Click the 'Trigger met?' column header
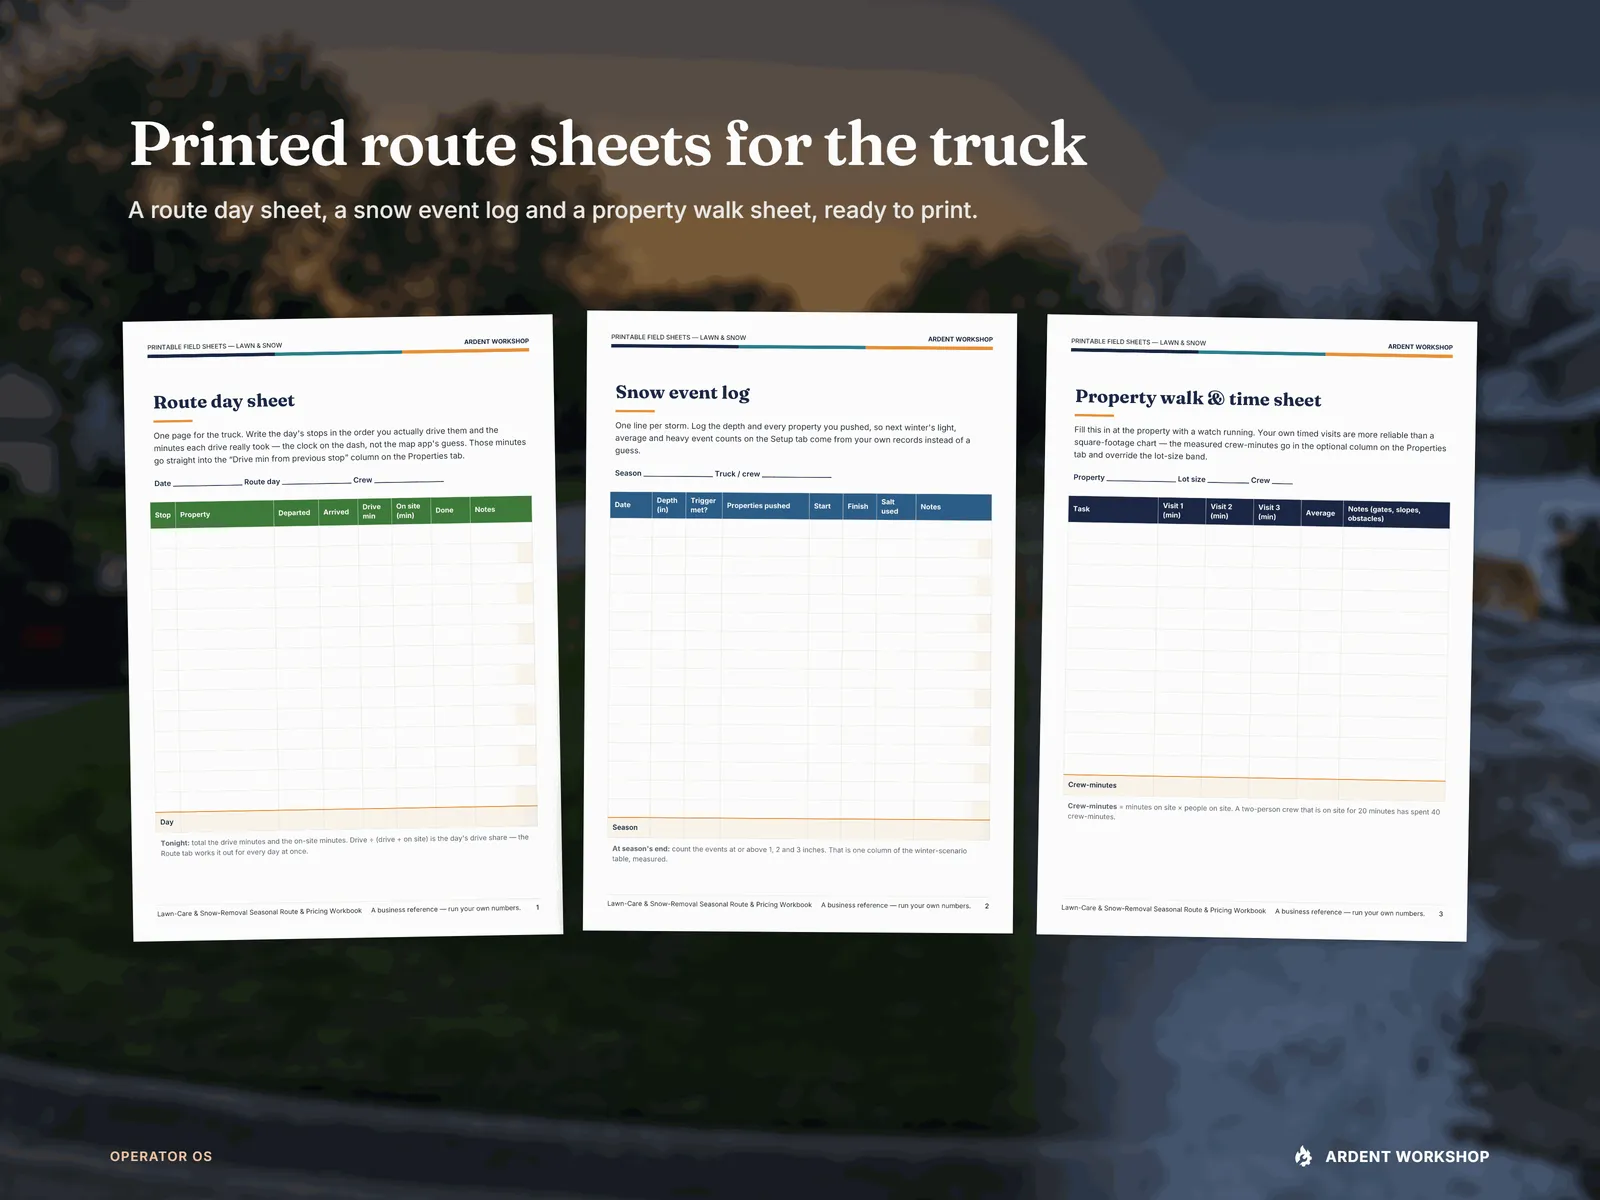 [703, 505]
